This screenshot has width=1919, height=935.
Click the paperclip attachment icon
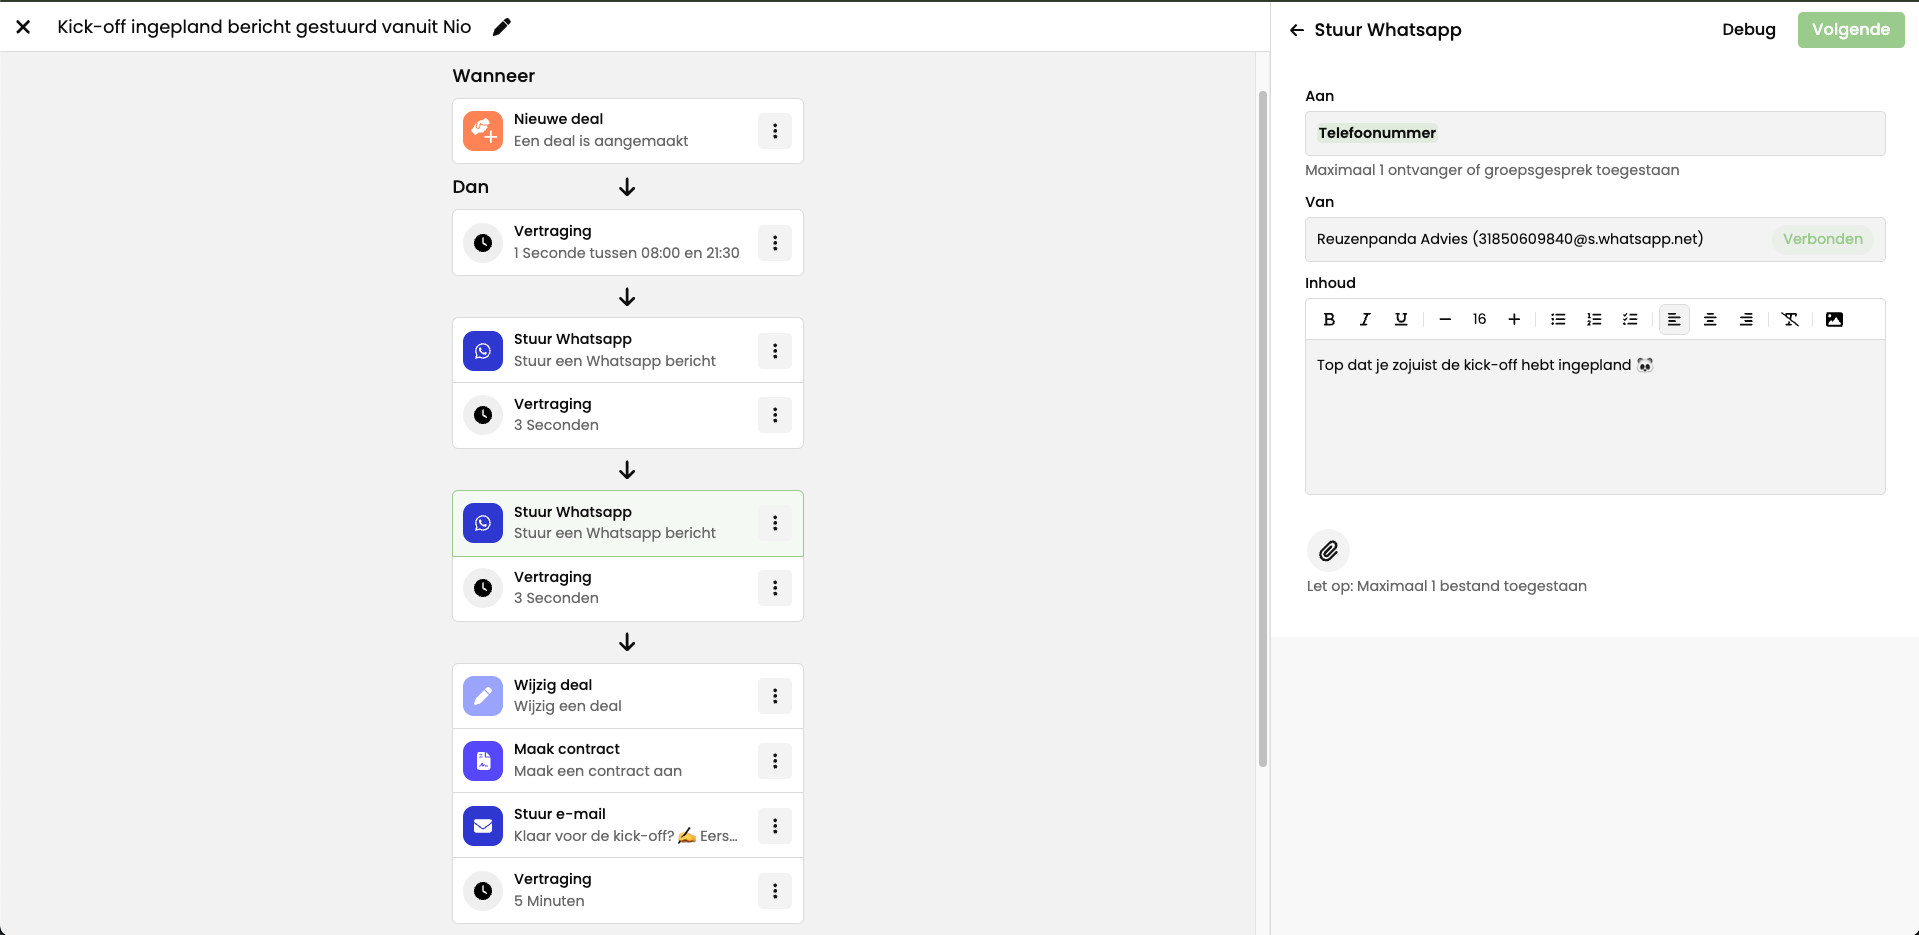coord(1328,551)
